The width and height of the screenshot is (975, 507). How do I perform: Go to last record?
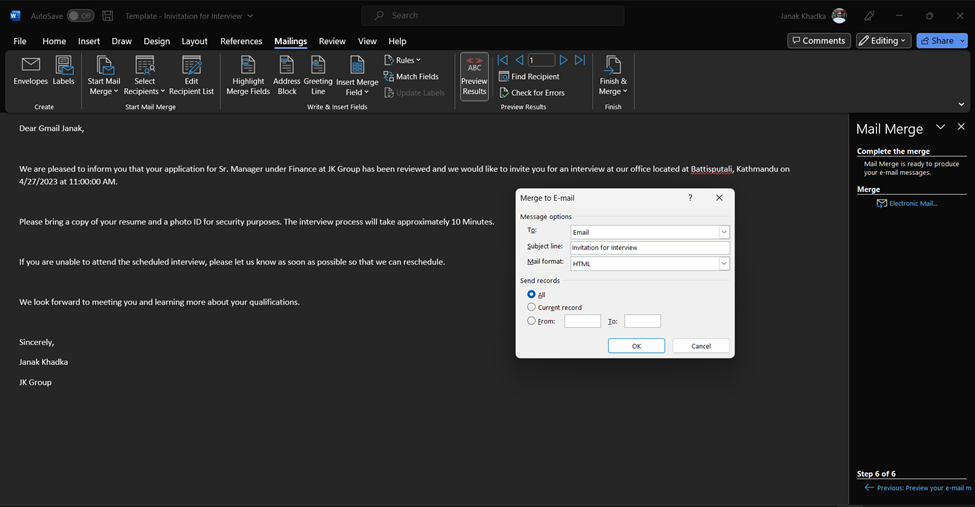point(580,60)
